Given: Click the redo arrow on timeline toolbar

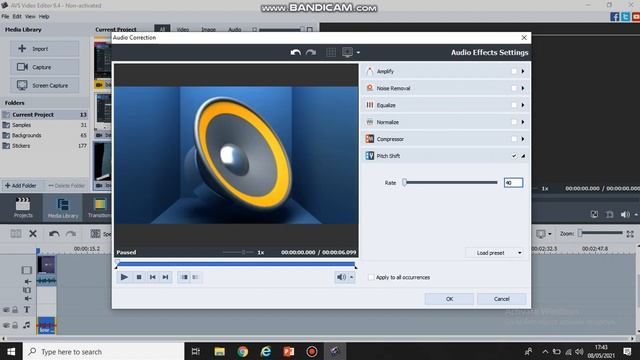Looking at the screenshot, I should tap(71, 233).
